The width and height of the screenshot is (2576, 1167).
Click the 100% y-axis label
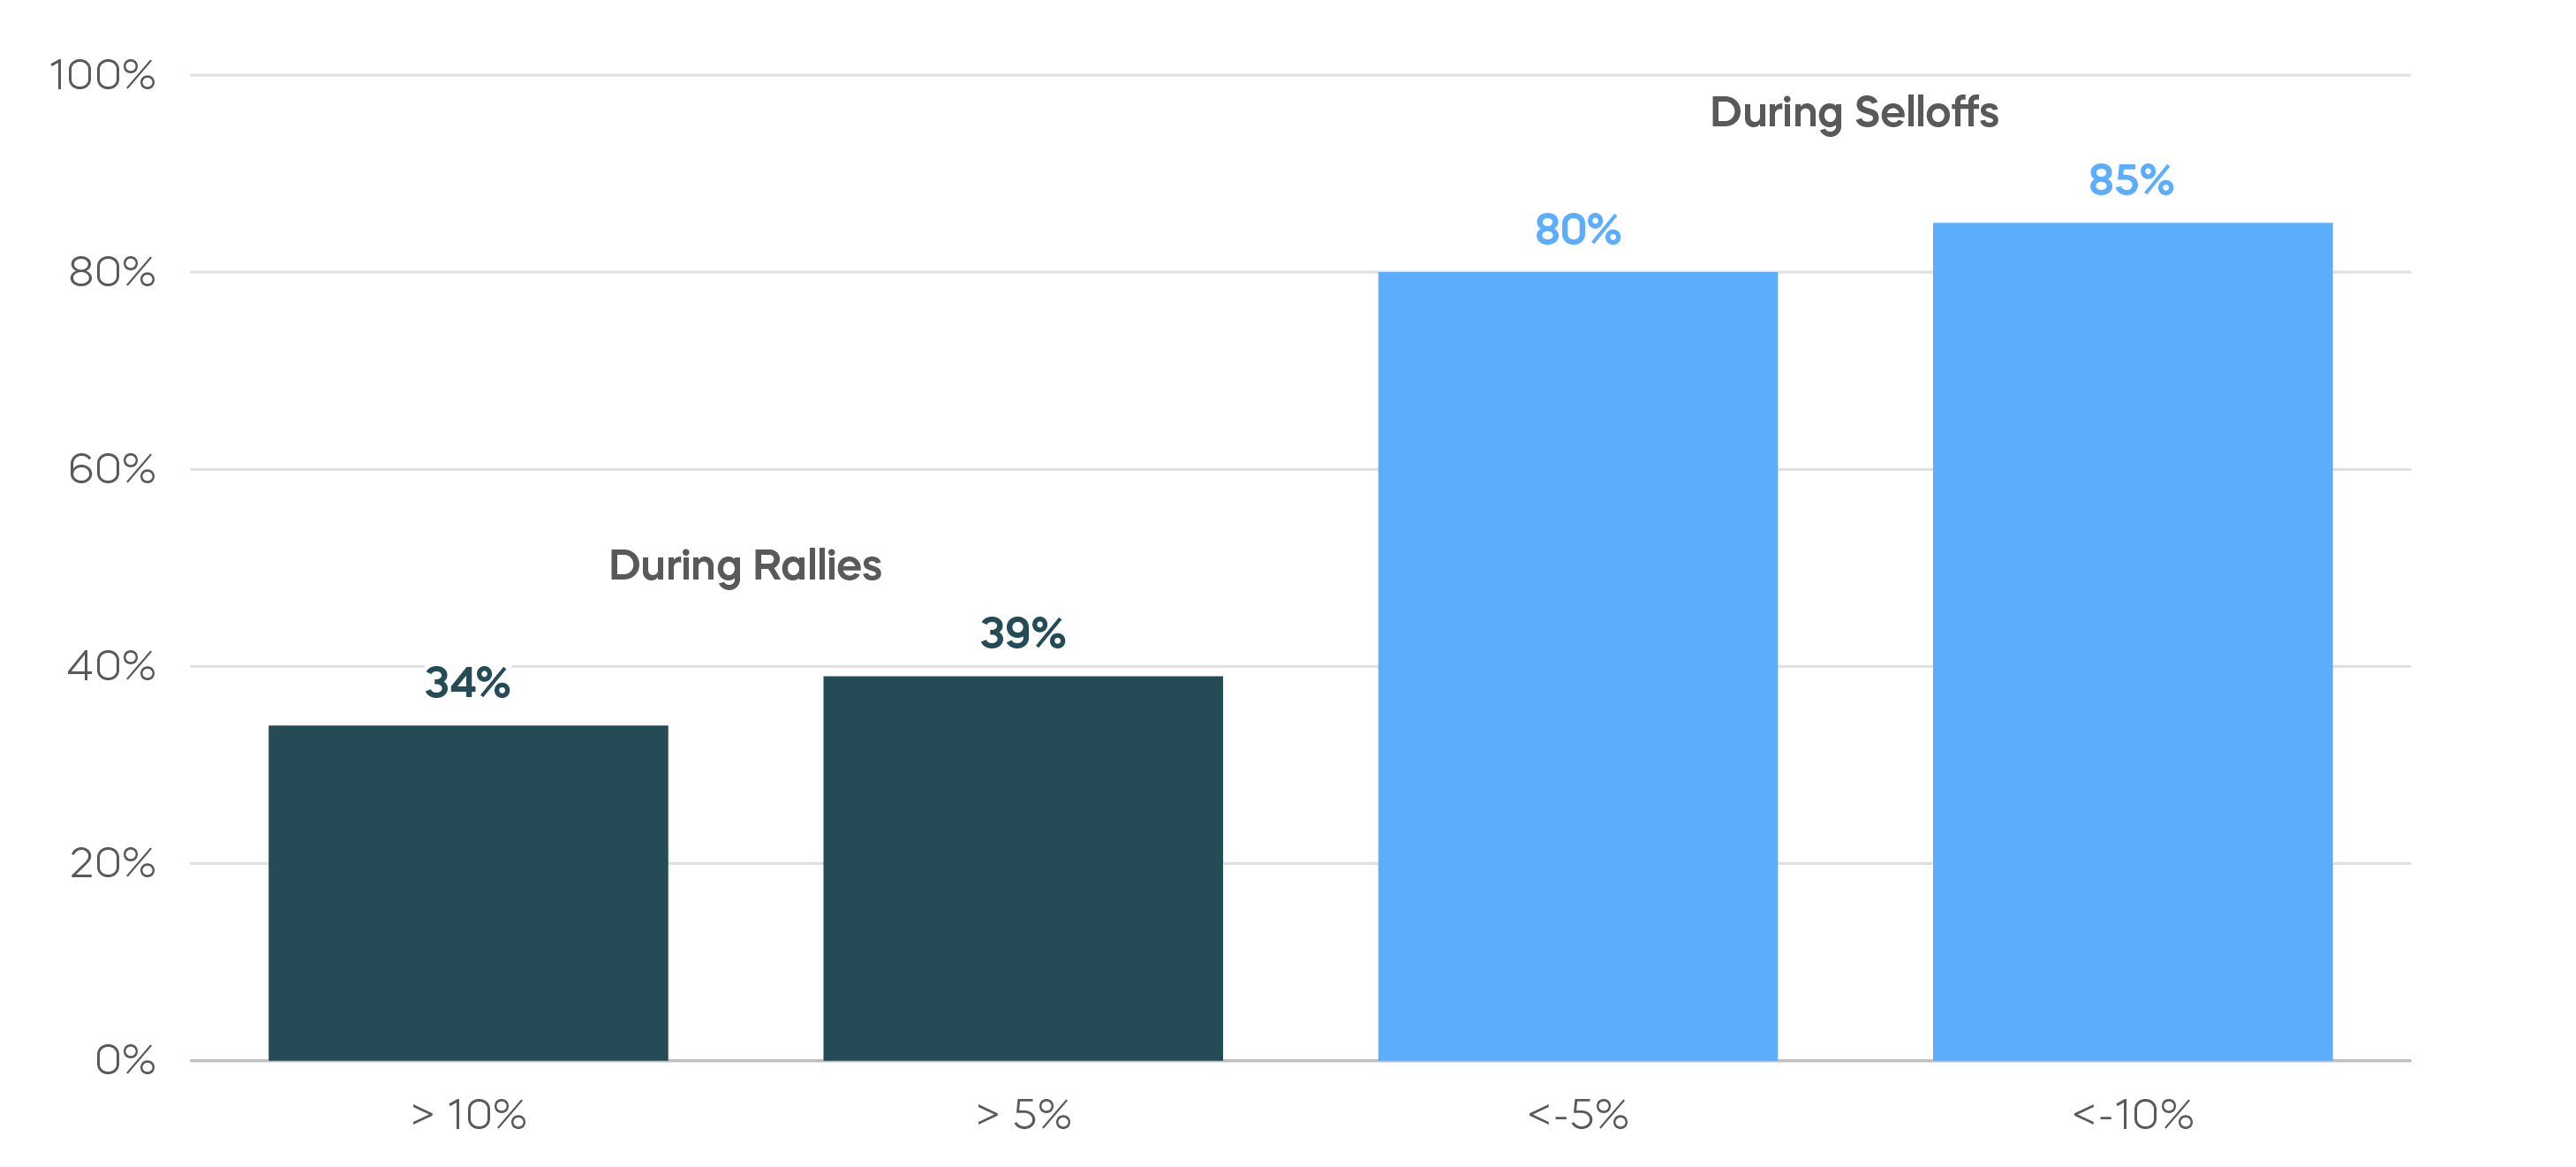click(102, 75)
